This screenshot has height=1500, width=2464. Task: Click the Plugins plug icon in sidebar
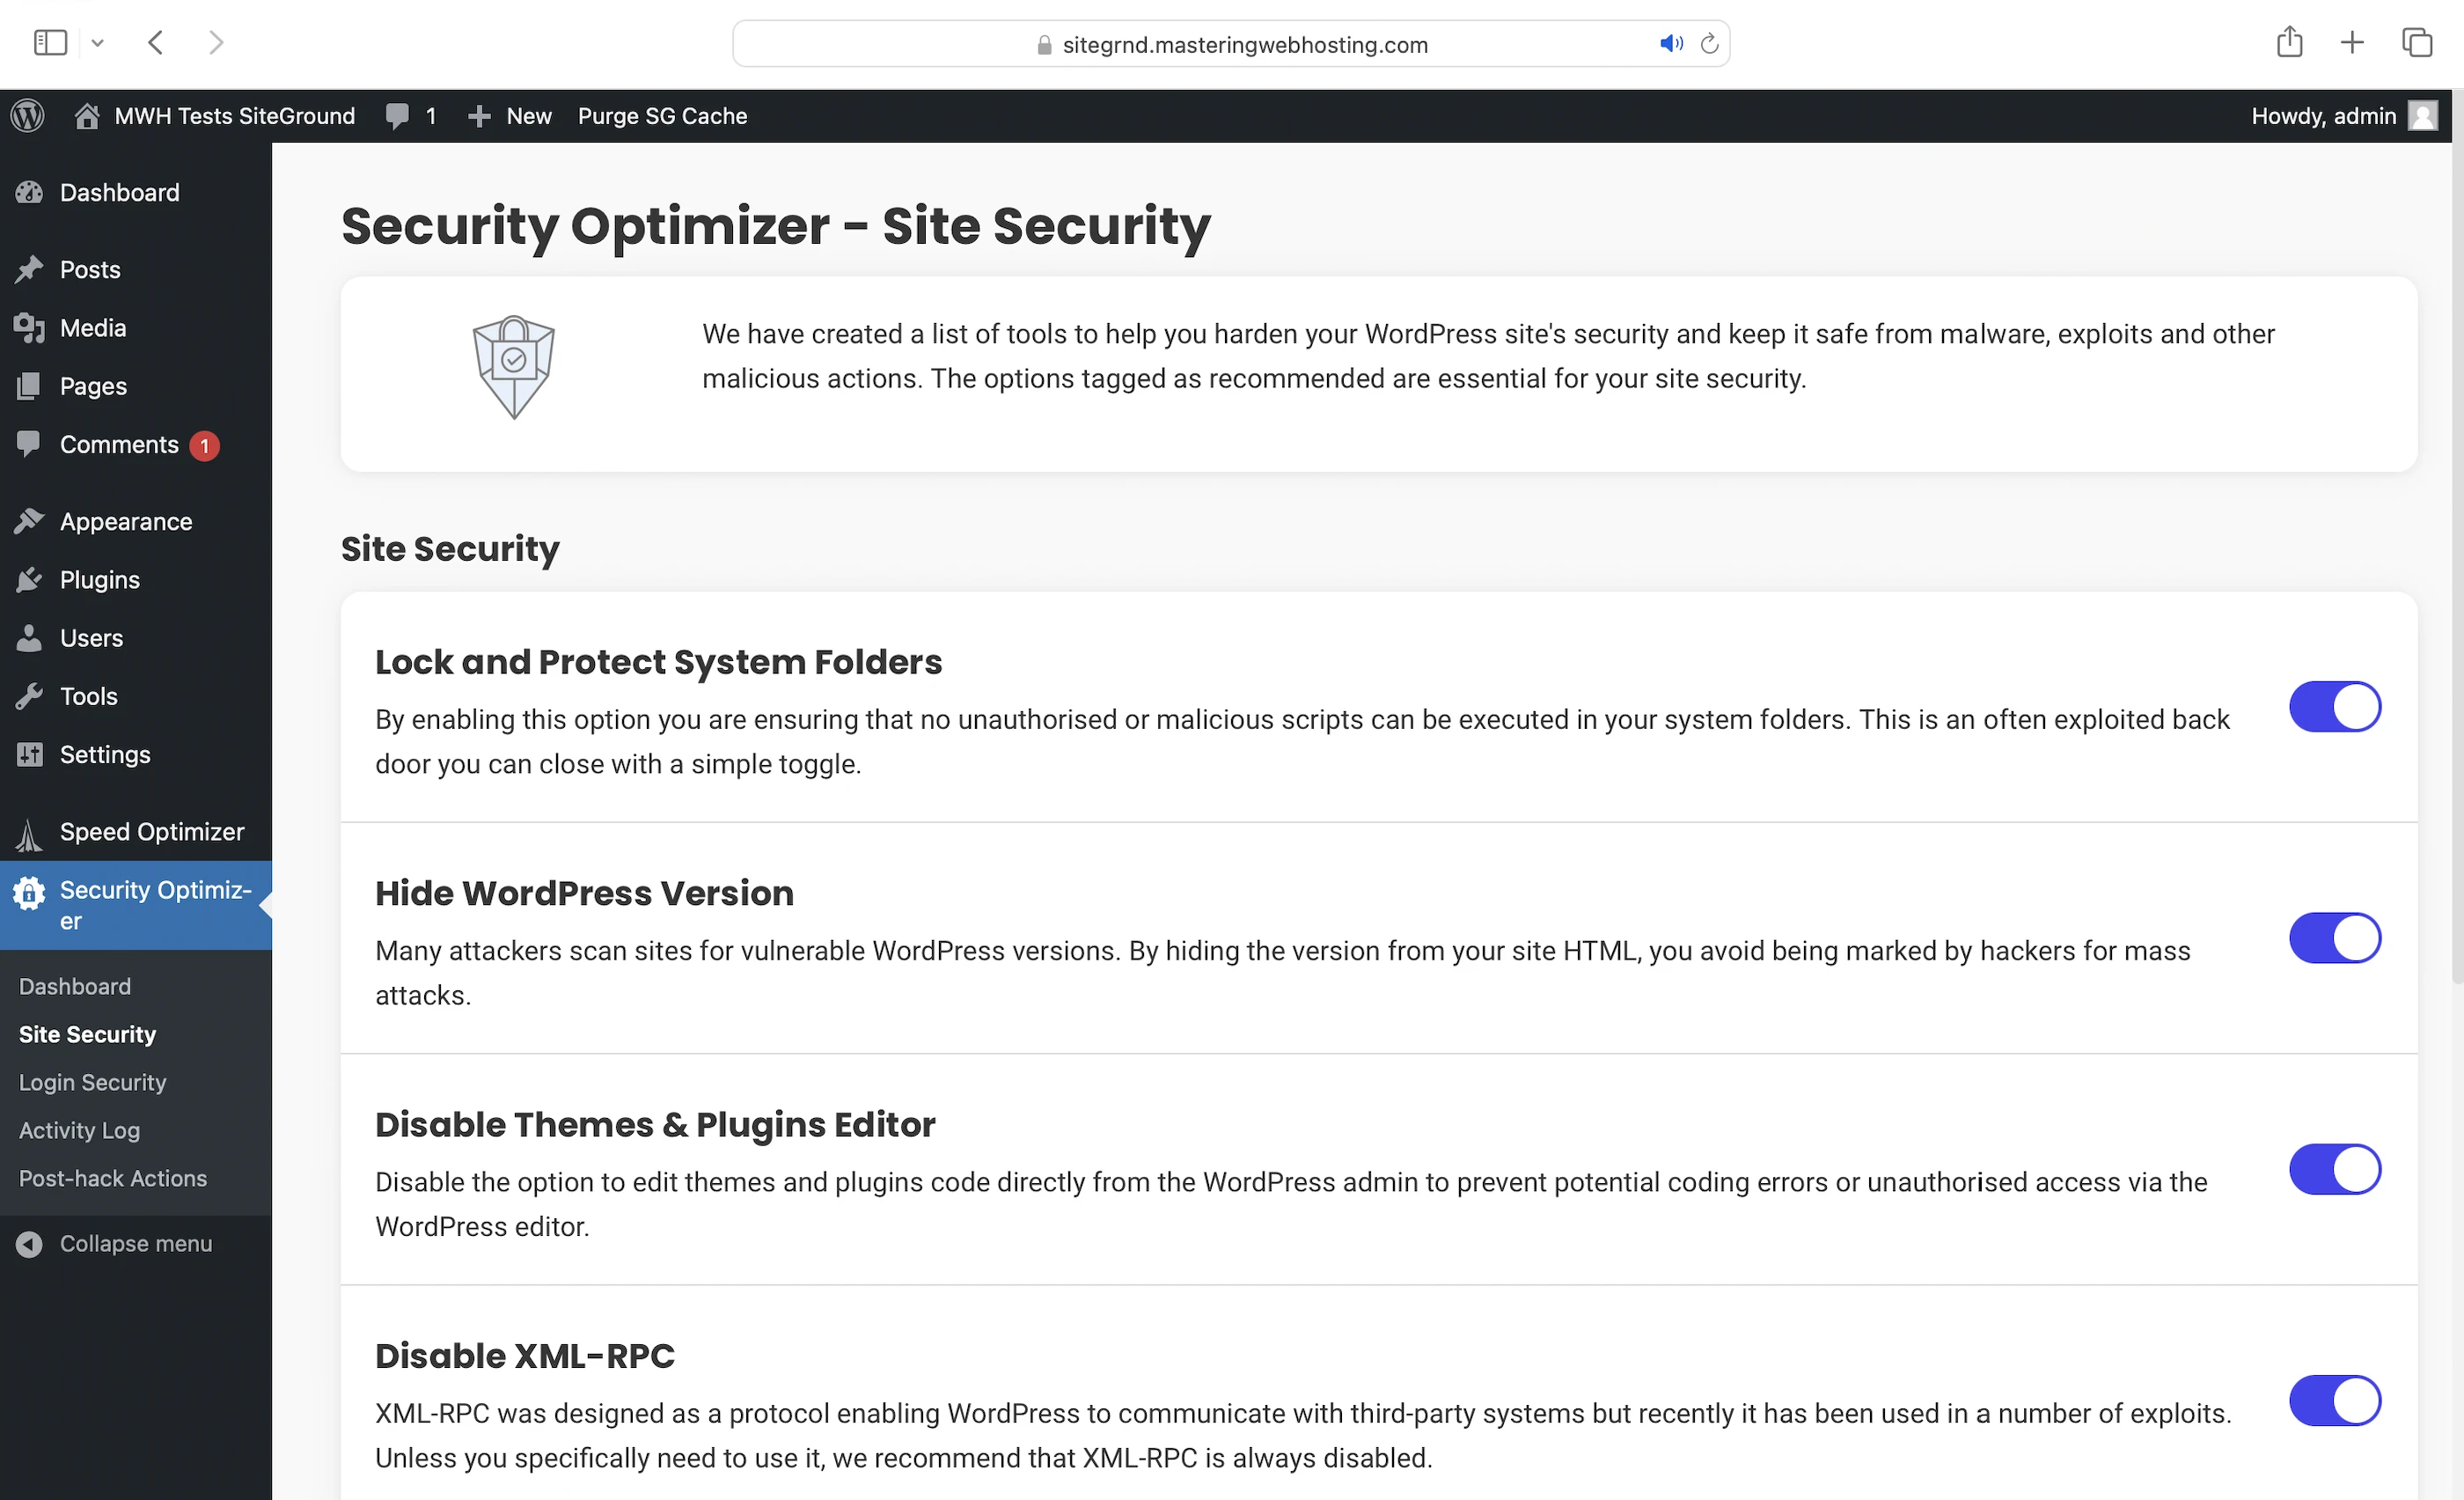pos(29,580)
